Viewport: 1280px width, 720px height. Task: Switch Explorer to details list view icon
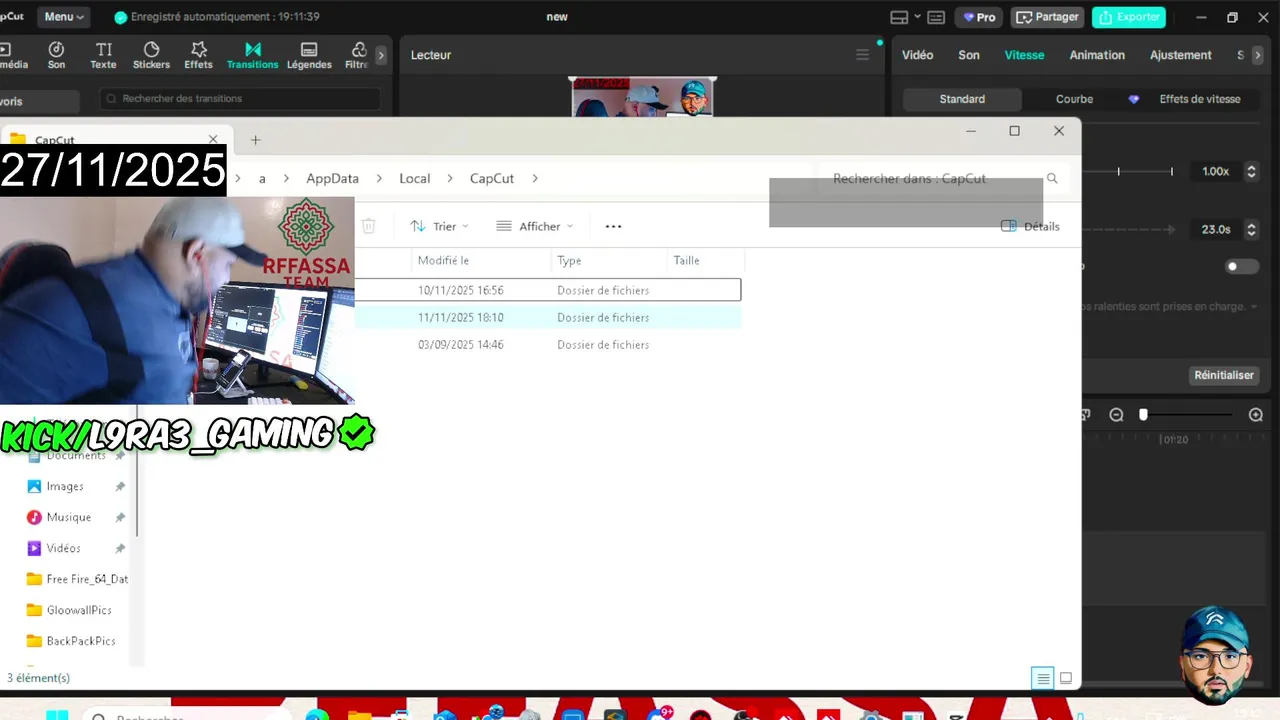pos(1043,678)
